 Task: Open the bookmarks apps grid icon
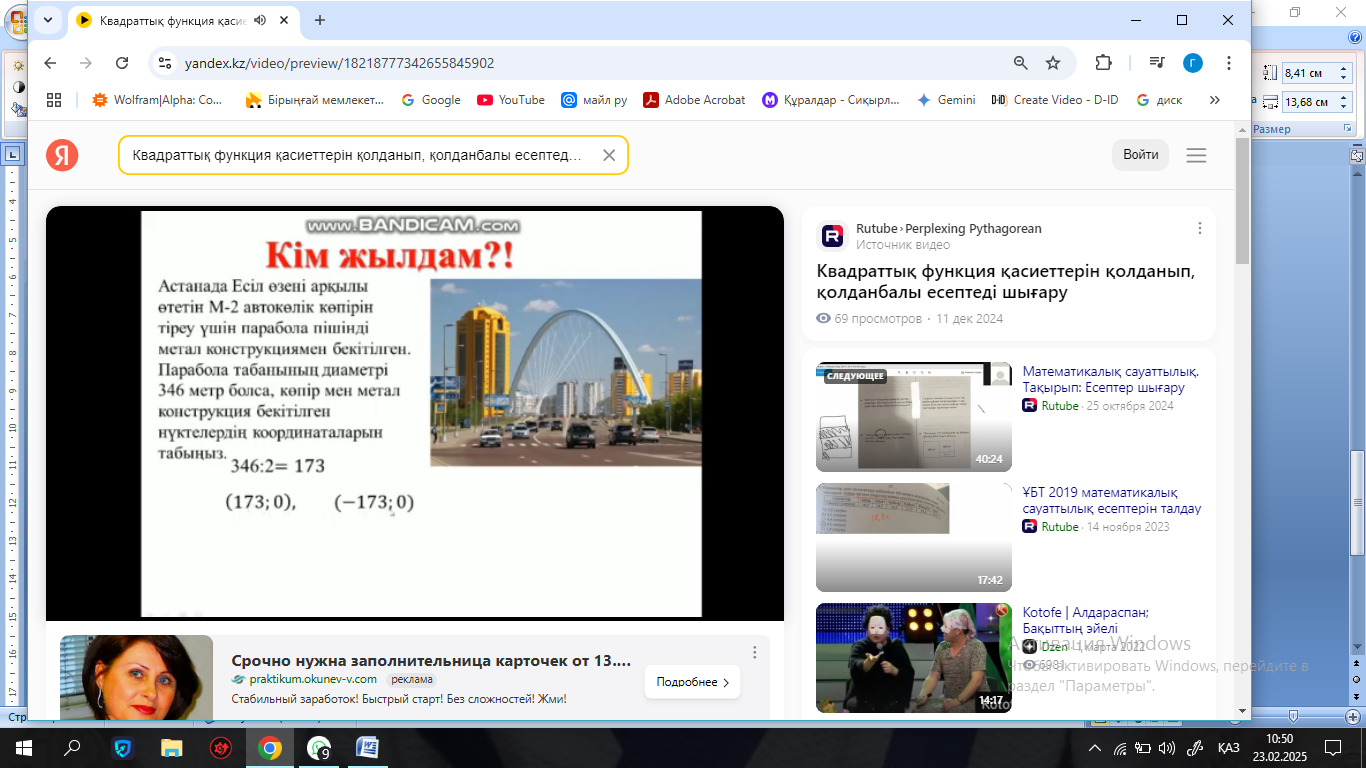54,100
